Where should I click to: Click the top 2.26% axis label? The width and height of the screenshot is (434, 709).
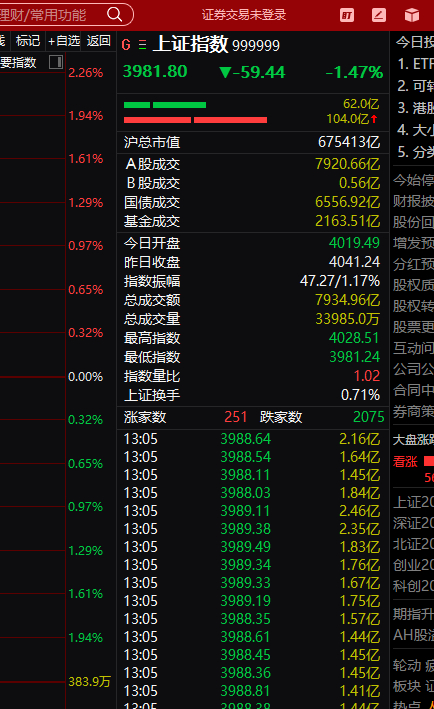pos(85,72)
